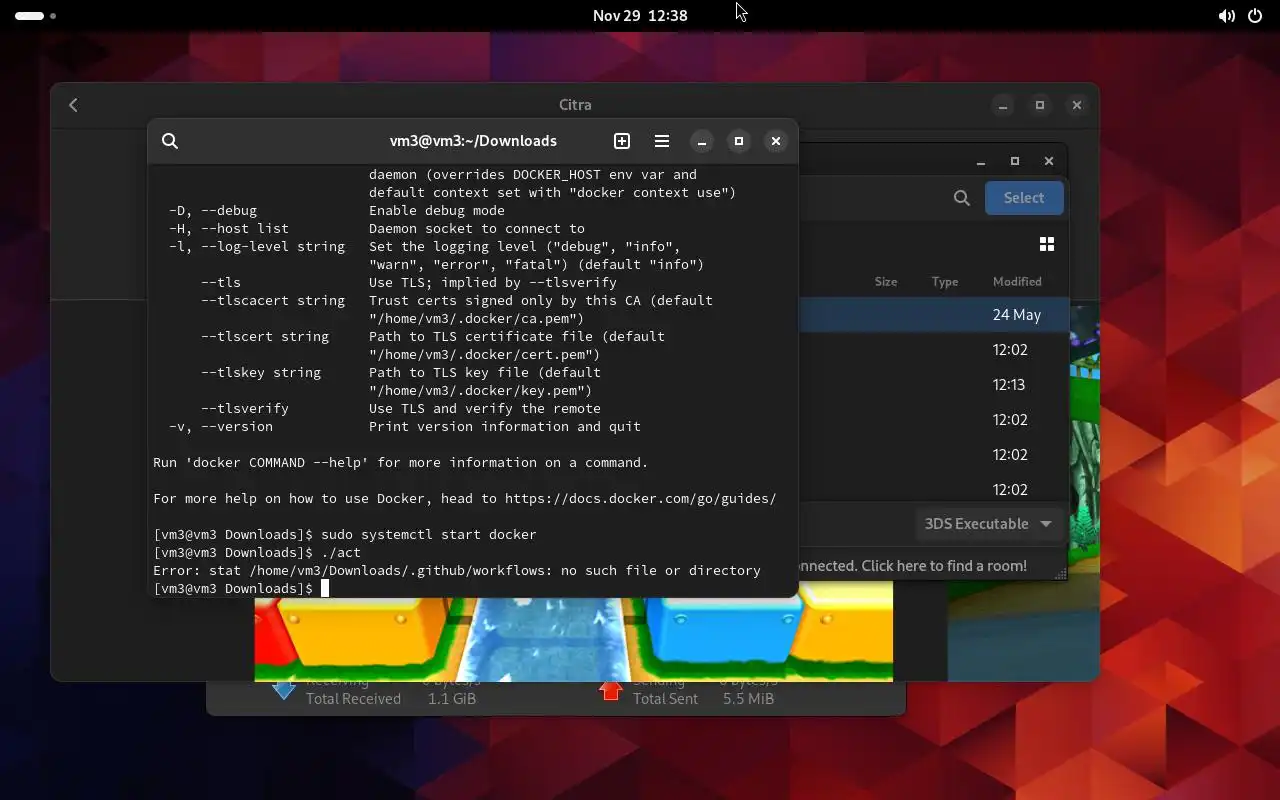Screen dimensions: 1280x800
Task: Open a new terminal tab
Action: coord(622,141)
